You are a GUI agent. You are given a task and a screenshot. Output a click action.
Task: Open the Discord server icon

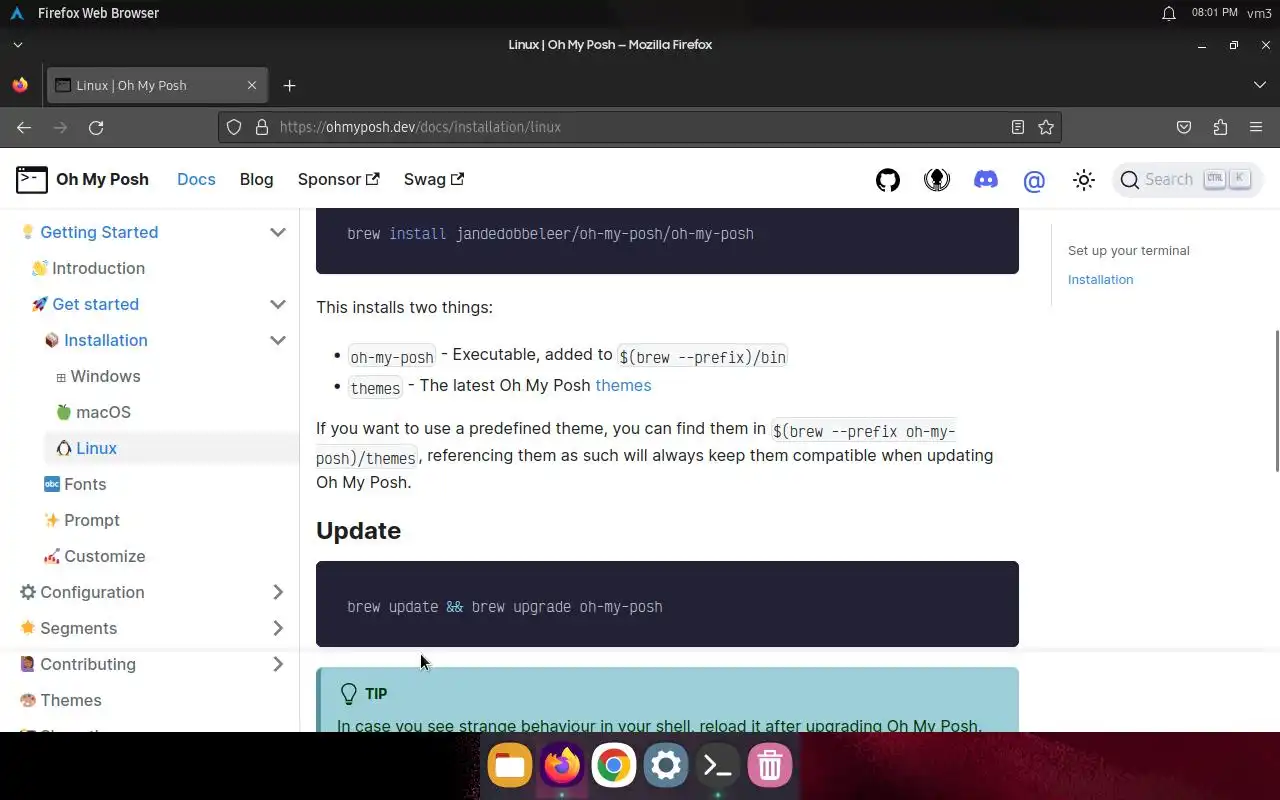(986, 180)
